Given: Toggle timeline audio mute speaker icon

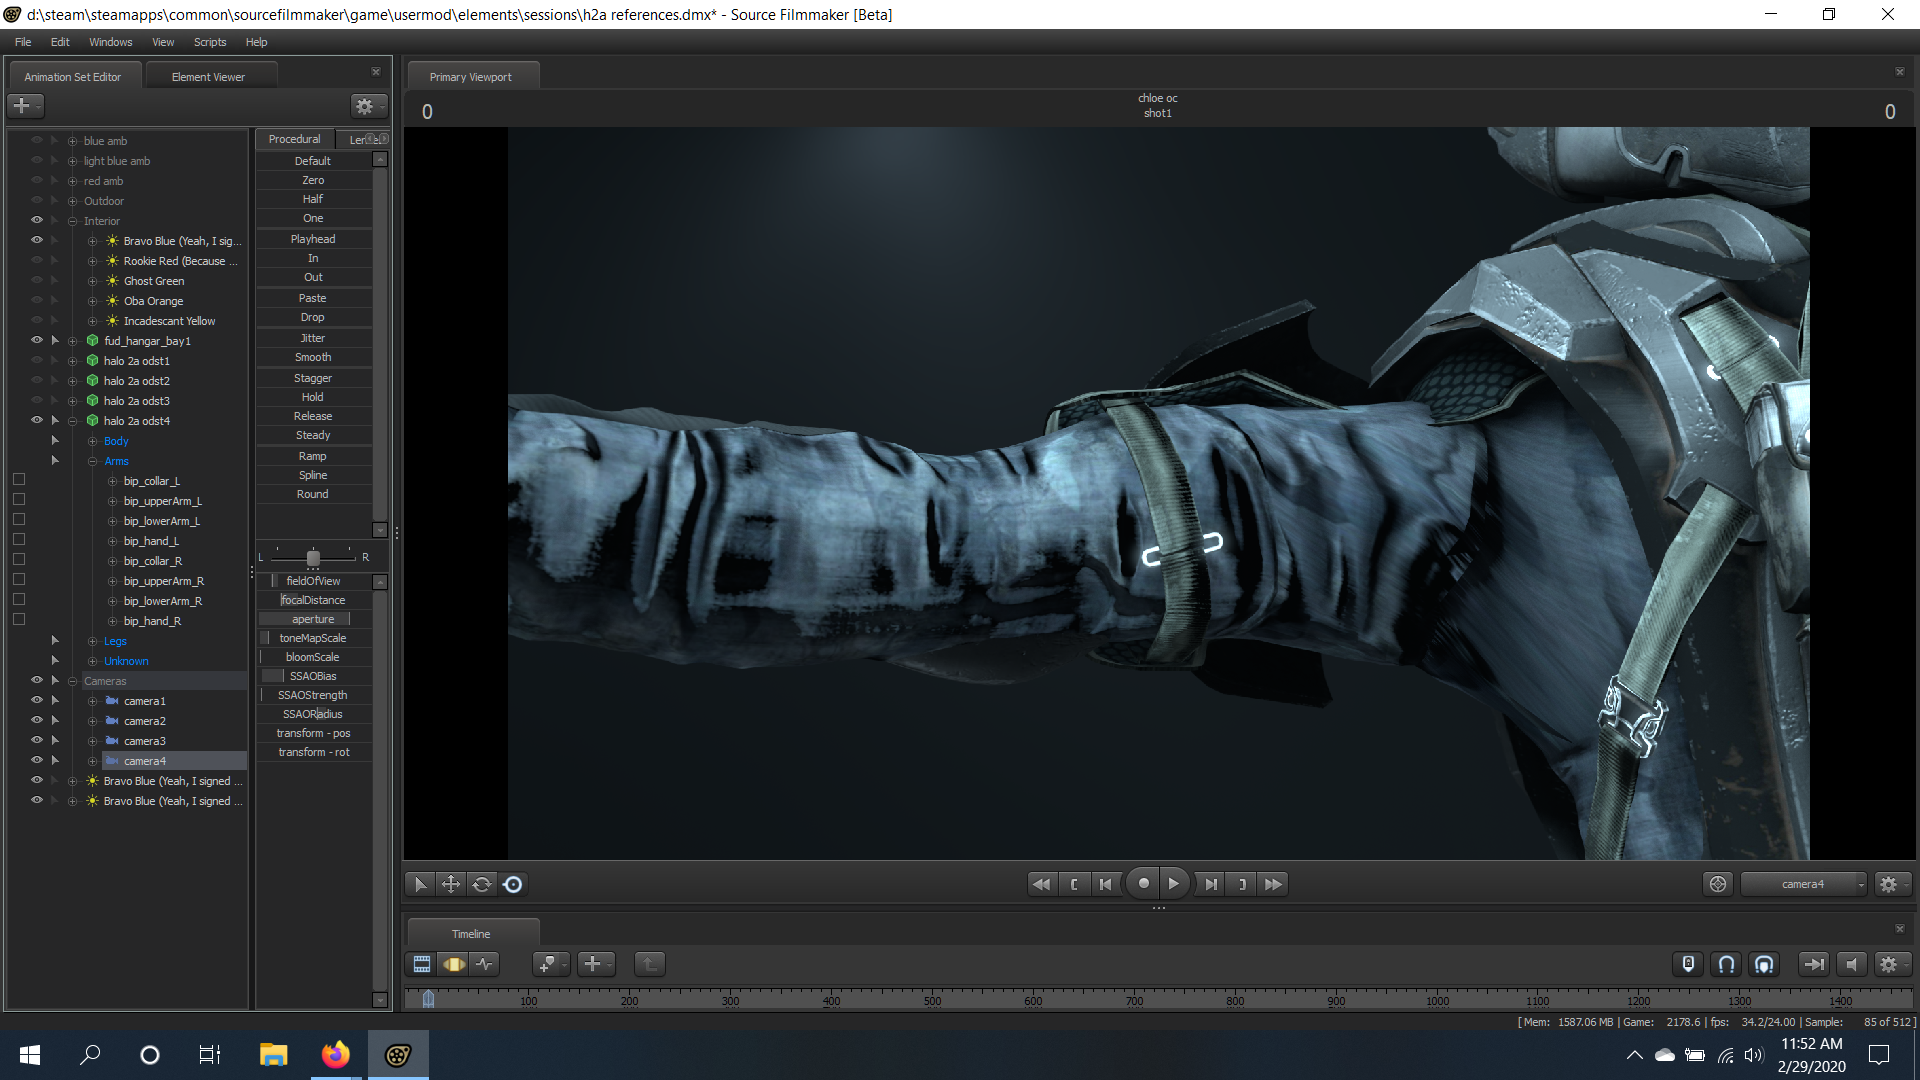Looking at the screenshot, I should (1851, 964).
